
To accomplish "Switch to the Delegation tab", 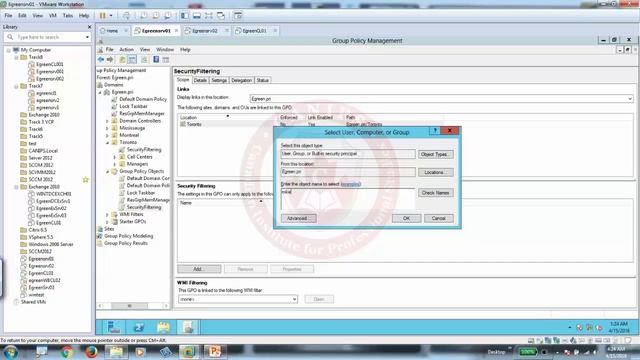I will point(241,80).
